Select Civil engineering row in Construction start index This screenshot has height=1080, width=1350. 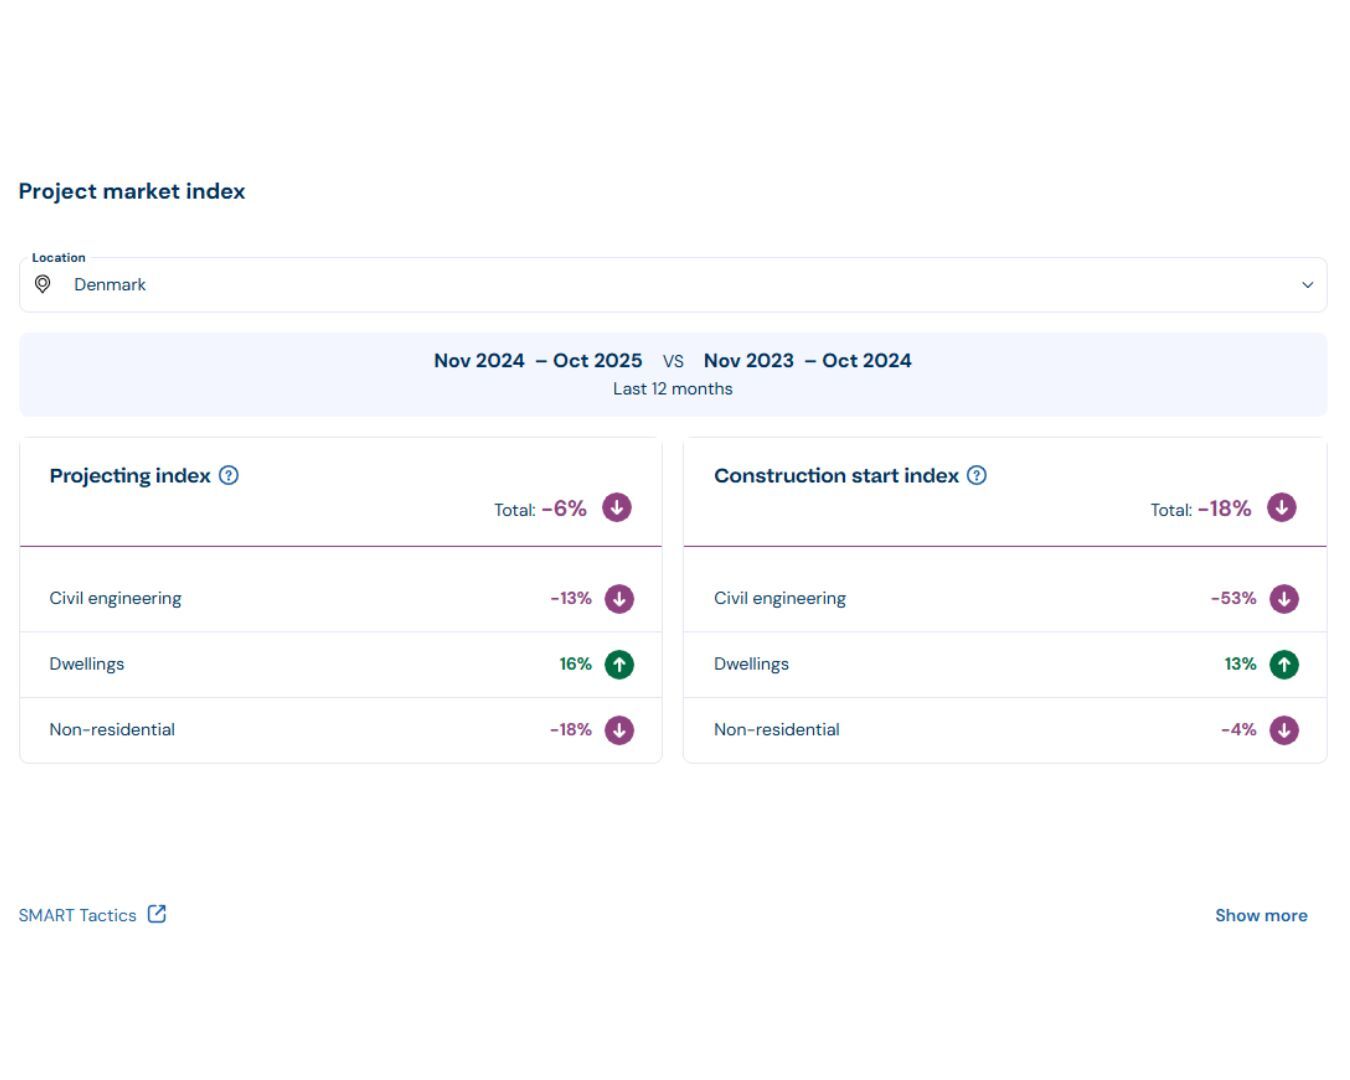click(1004, 599)
